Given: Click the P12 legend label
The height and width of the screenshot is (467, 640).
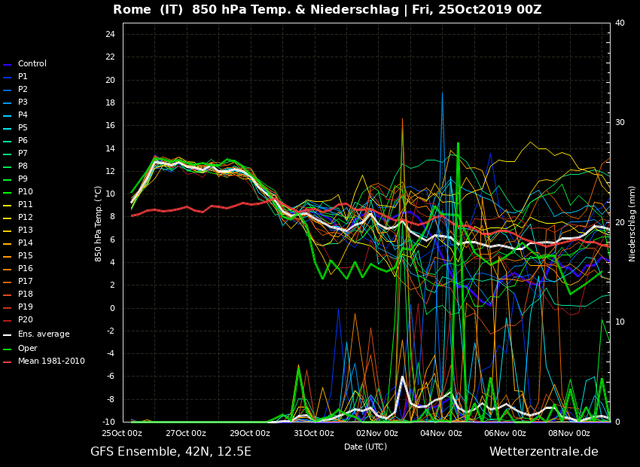Looking at the screenshot, I should coord(25,217).
